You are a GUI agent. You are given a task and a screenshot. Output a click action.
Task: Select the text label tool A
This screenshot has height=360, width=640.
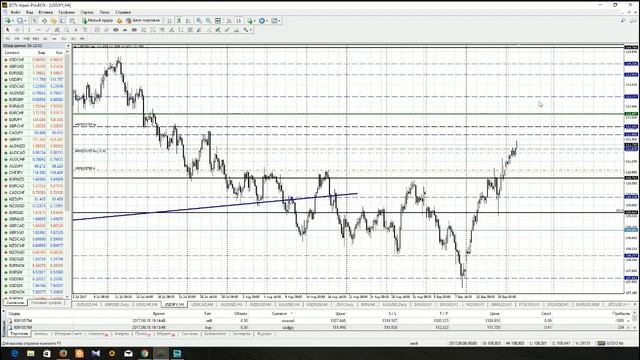point(76,30)
